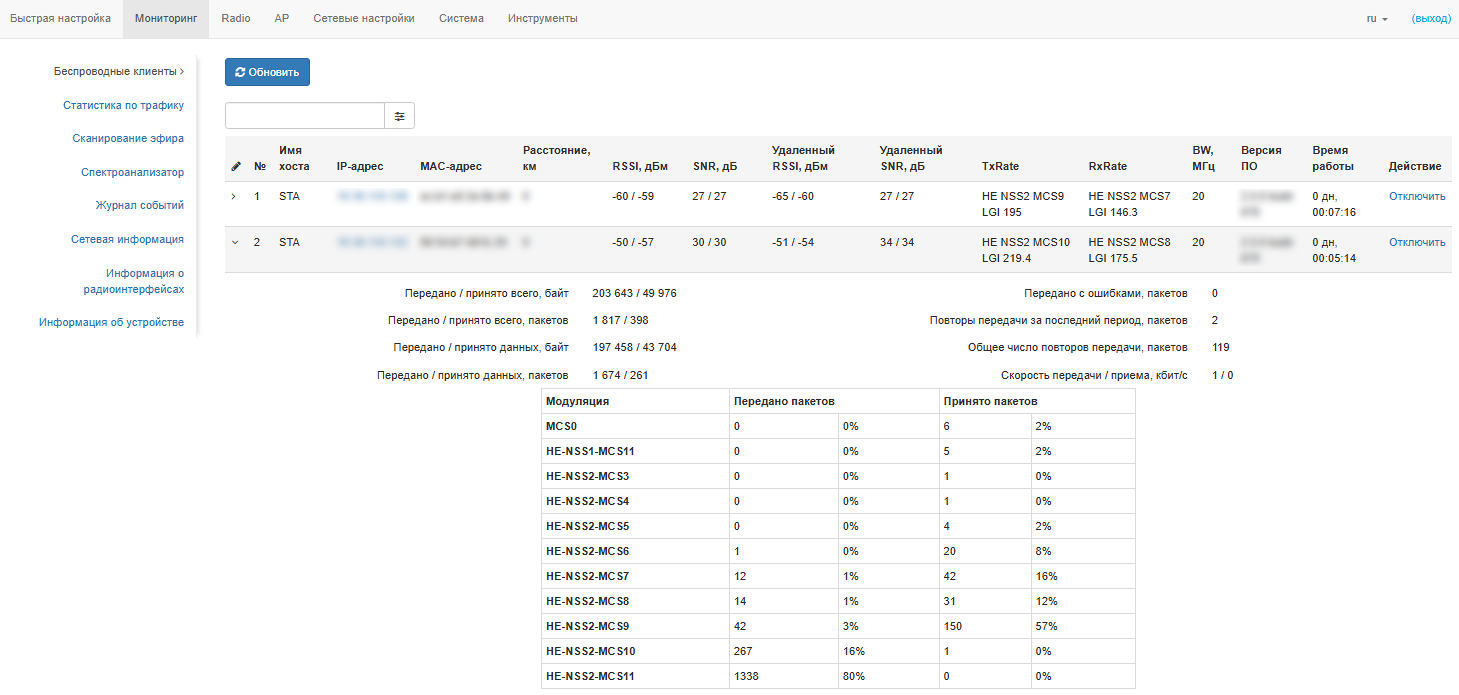Click uptime value 00:07:16 in row 1

tap(1335, 212)
